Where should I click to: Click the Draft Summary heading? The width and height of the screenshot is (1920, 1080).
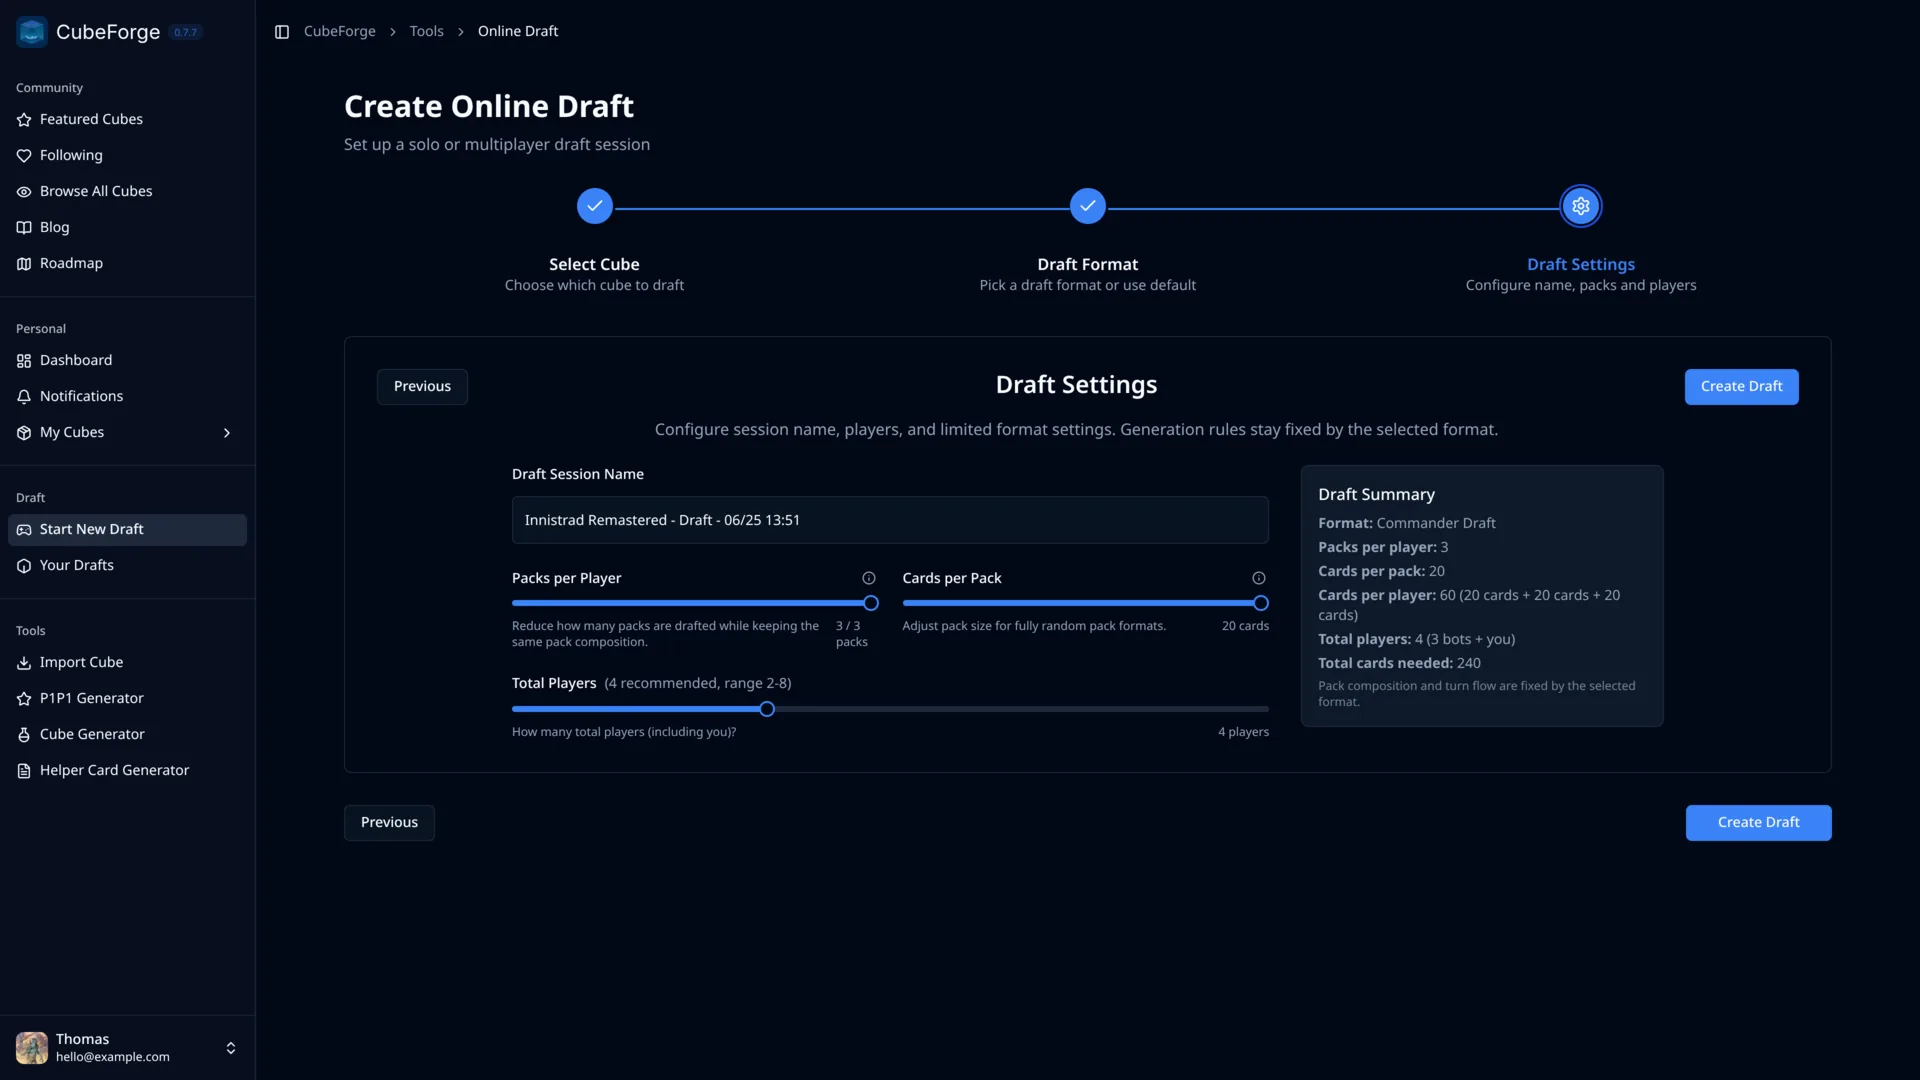tap(1376, 495)
